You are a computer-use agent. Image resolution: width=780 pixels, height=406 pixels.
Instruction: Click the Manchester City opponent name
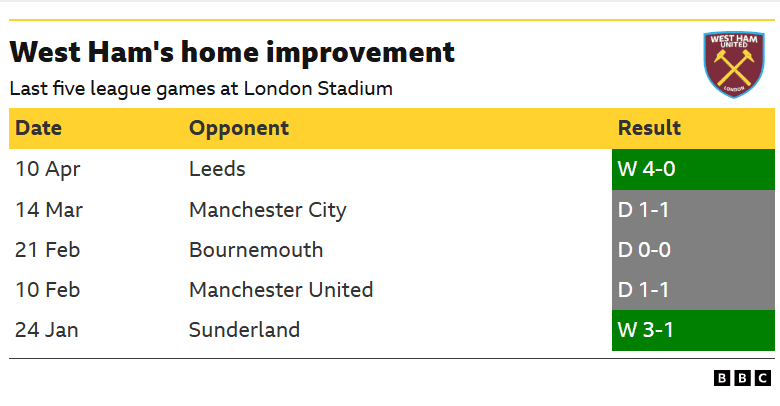267,210
